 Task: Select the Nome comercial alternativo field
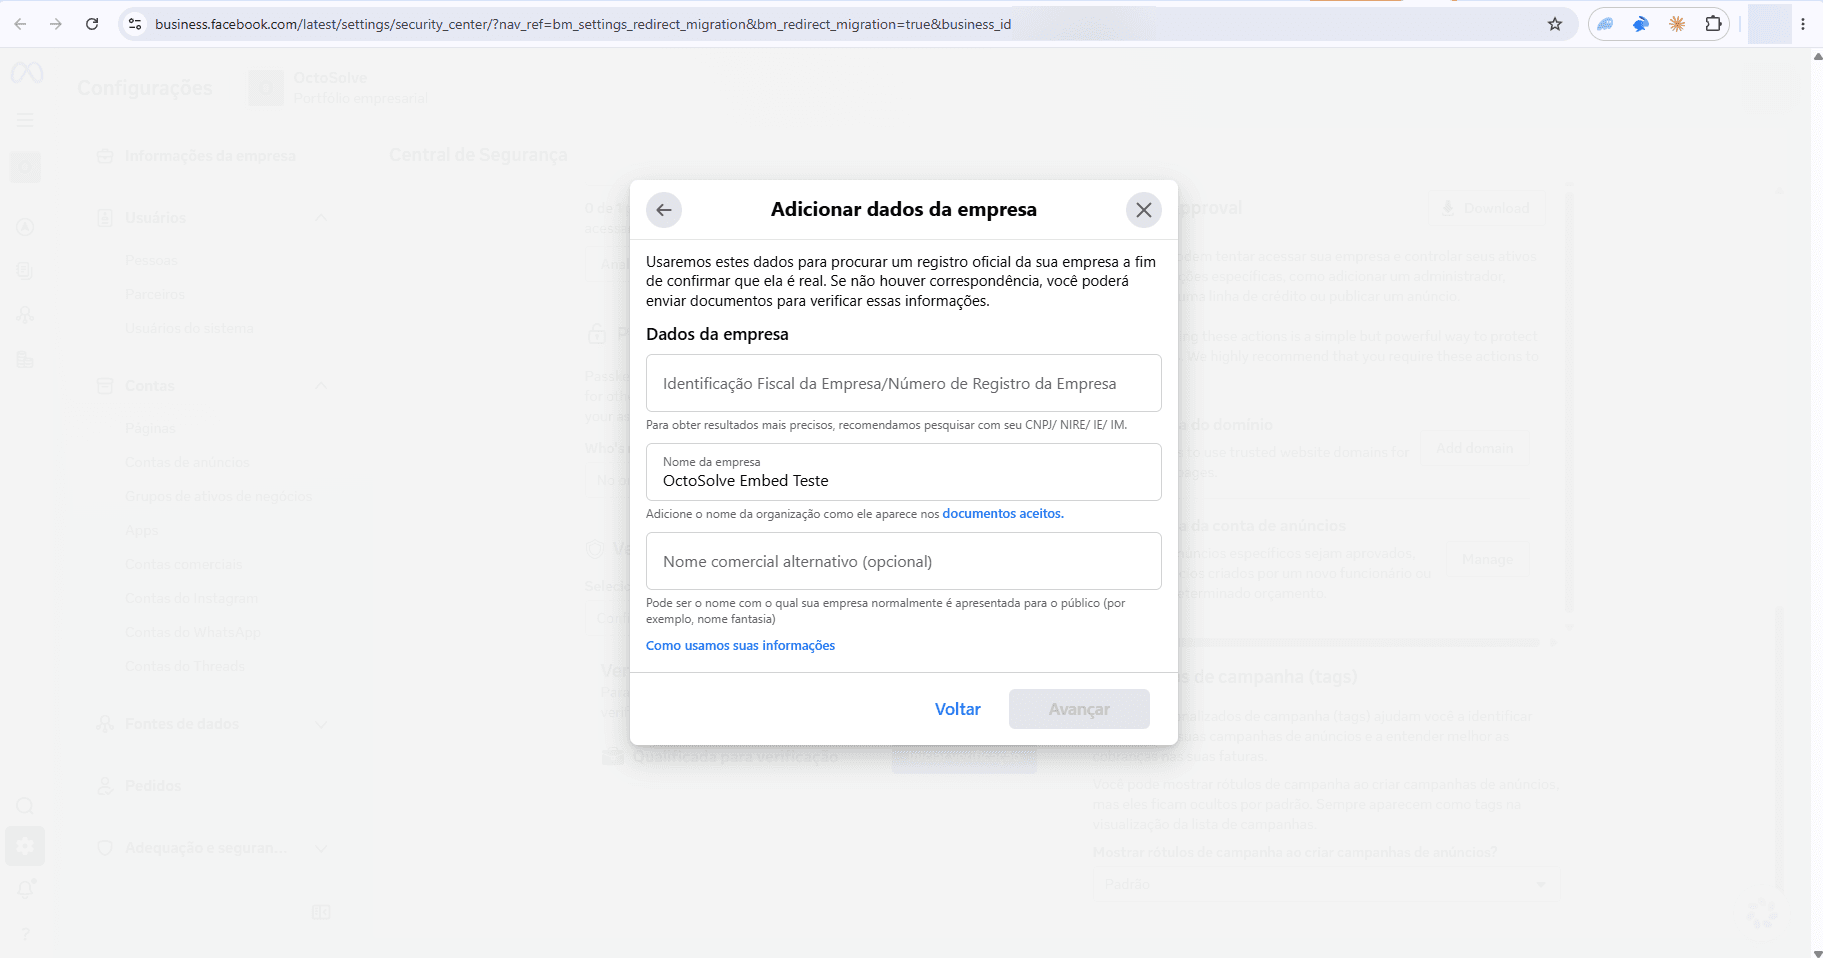[904, 561]
